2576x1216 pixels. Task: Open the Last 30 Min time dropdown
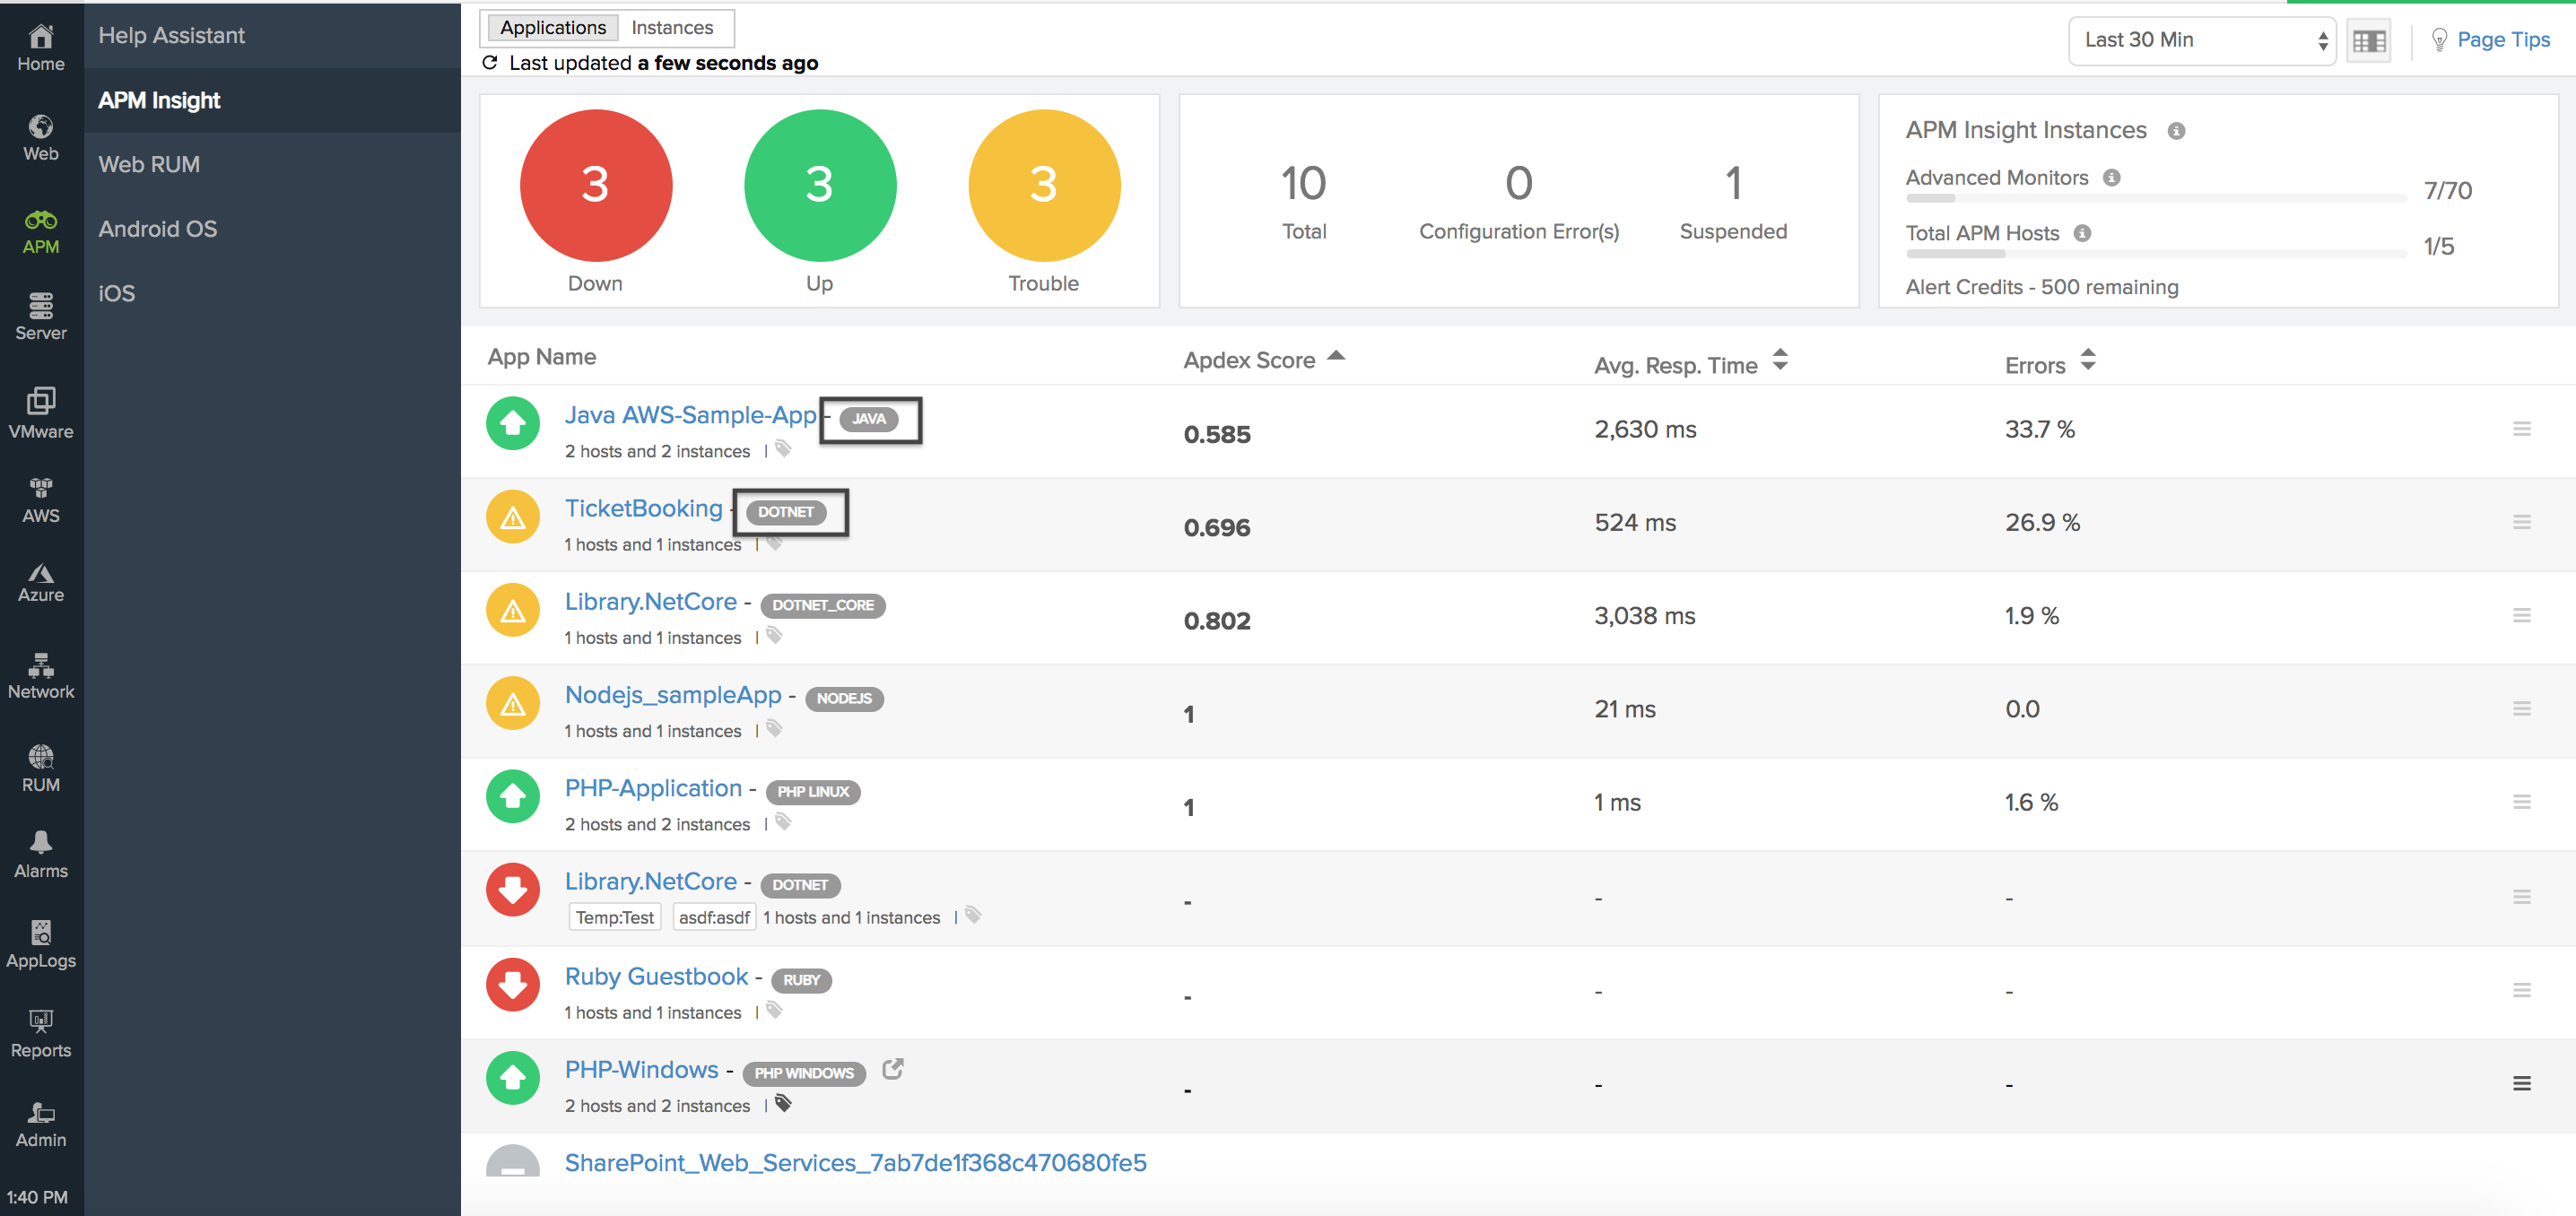coord(2201,41)
